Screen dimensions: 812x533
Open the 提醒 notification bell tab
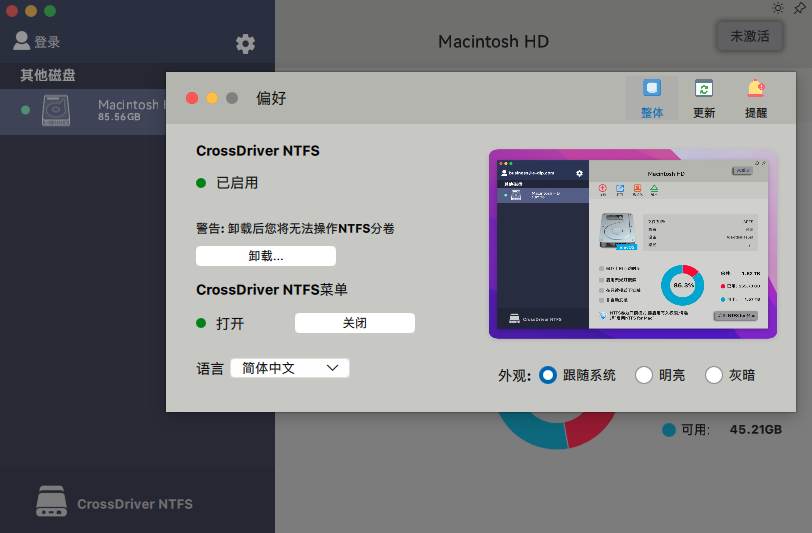click(x=756, y=90)
